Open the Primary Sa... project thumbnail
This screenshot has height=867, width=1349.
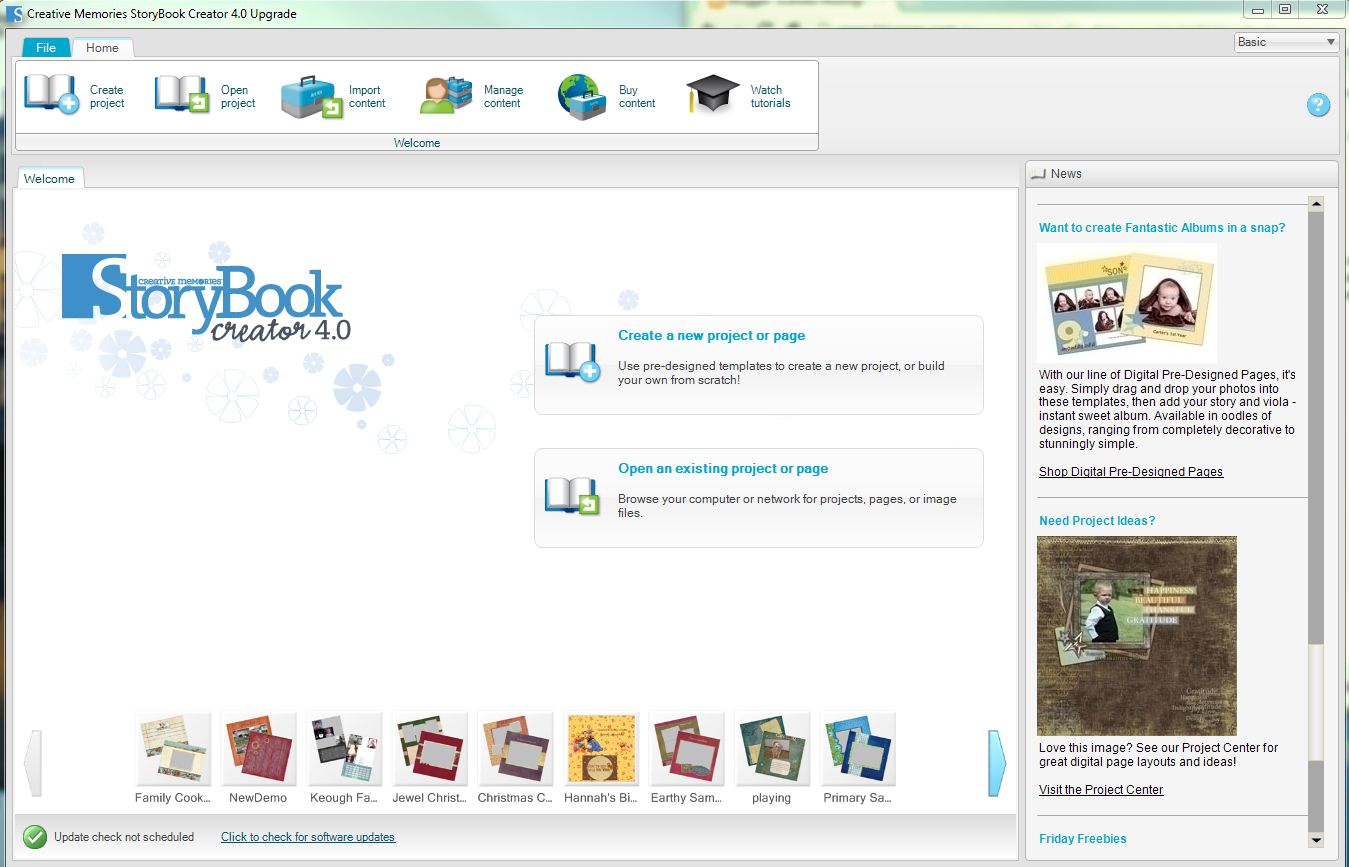pos(858,750)
